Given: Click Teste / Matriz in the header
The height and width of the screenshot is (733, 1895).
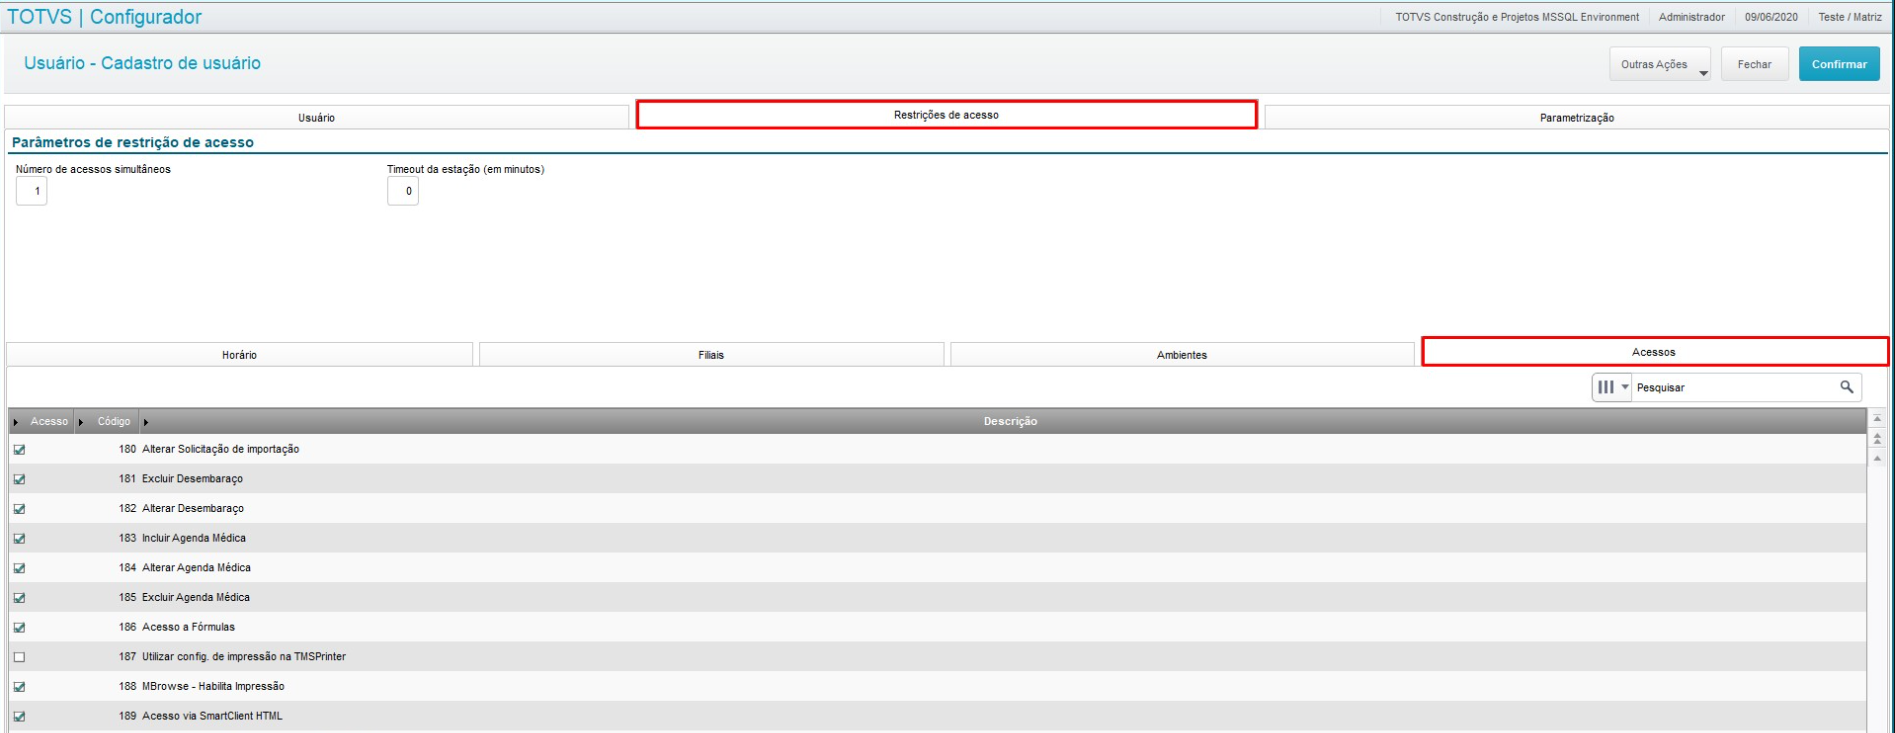Looking at the screenshot, I should (1850, 17).
